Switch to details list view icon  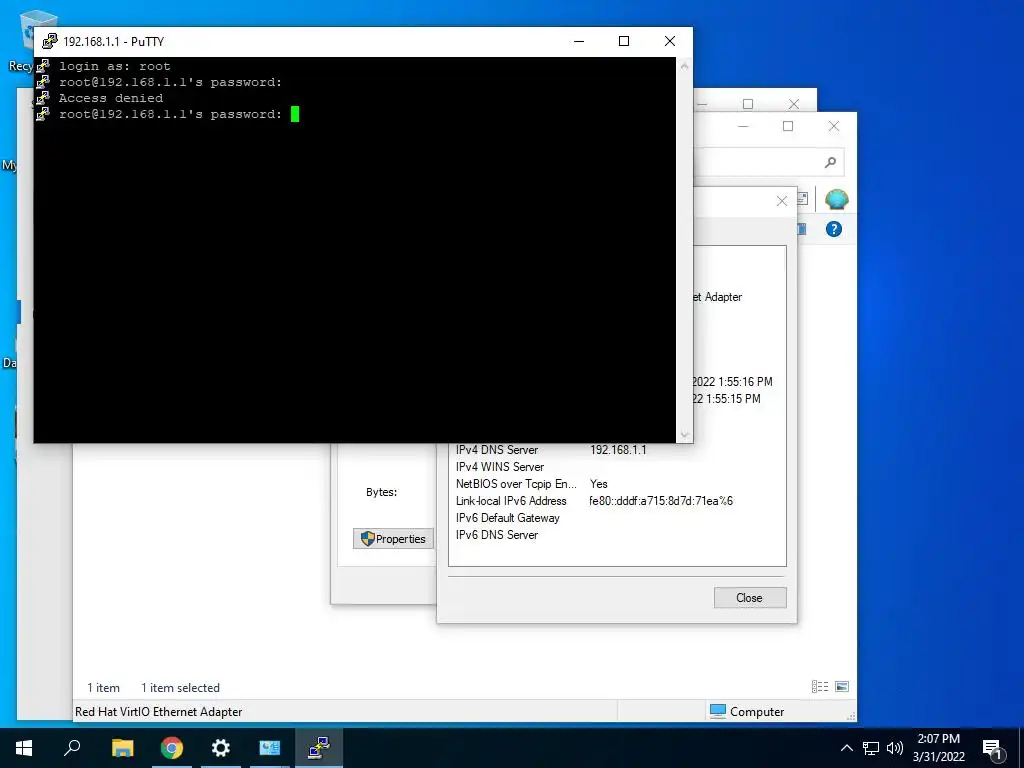click(820, 686)
